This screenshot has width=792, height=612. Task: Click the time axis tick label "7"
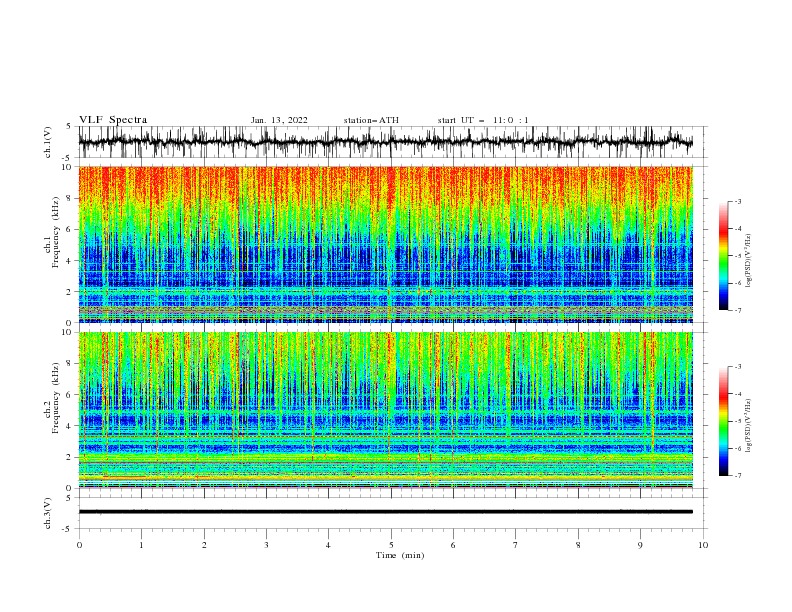(x=516, y=545)
